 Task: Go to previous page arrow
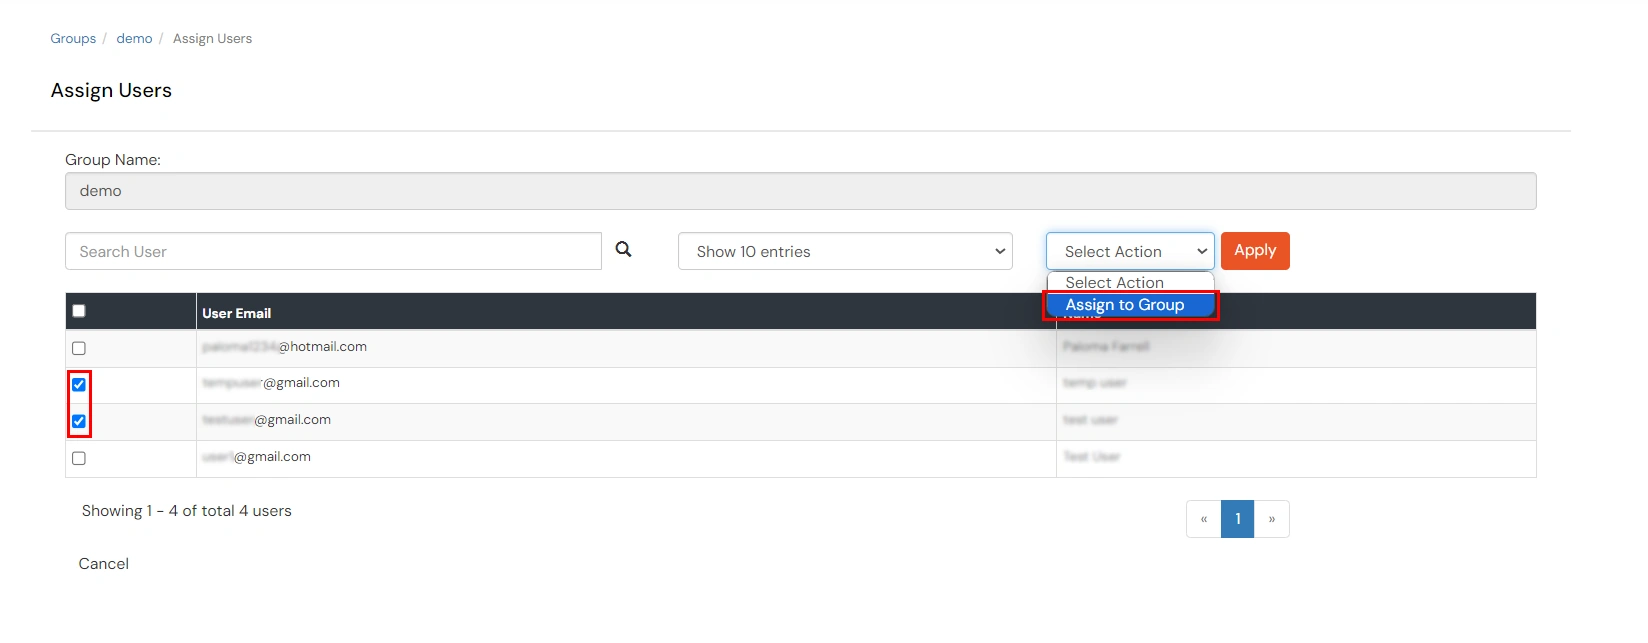(1204, 519)
